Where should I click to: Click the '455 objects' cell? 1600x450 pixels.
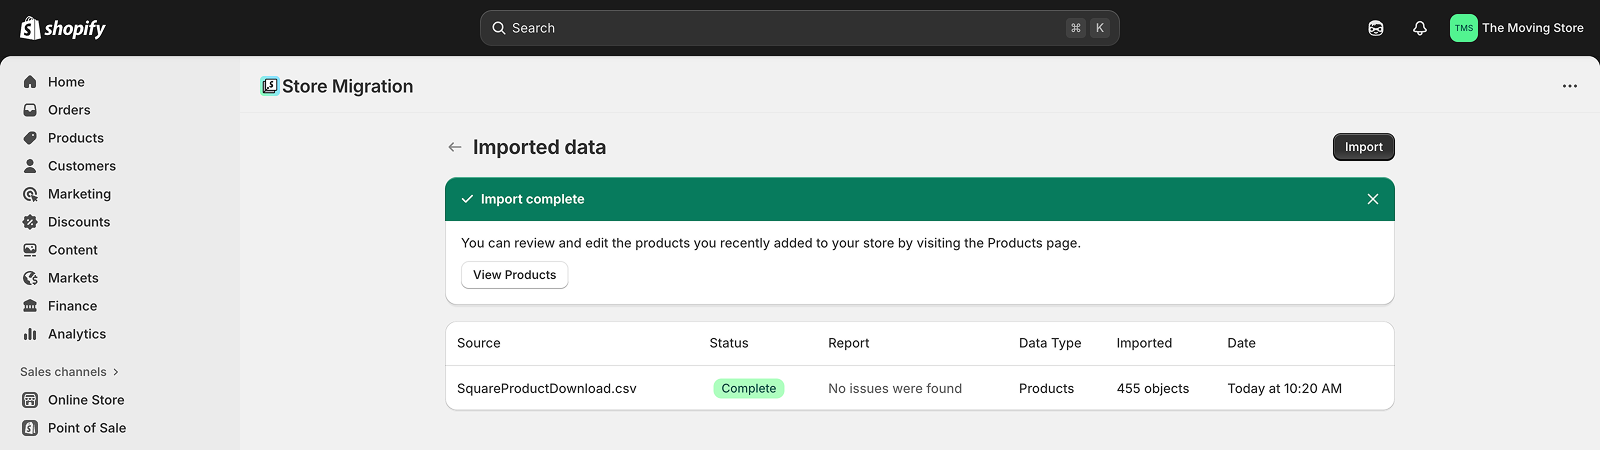point(1153,388)
